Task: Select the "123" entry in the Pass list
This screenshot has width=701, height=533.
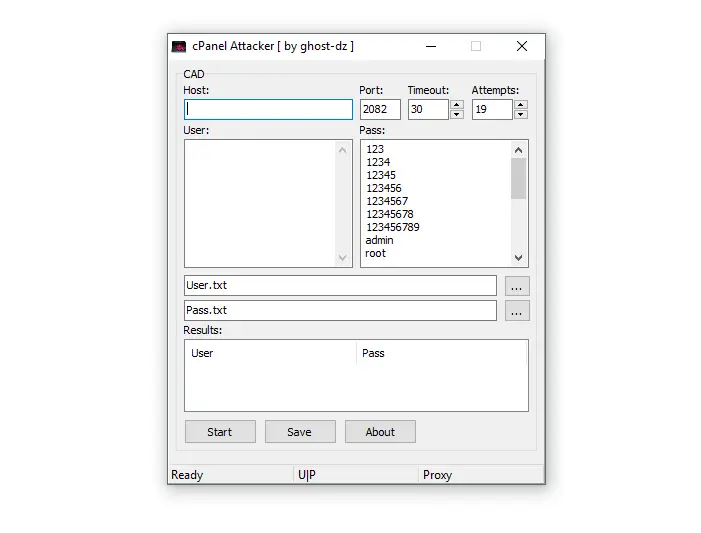Action: point(375,149)
